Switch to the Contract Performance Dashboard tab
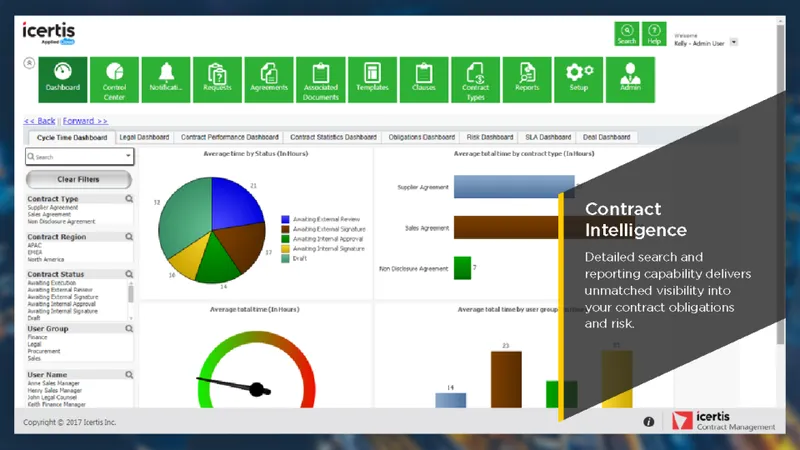Viewport: 800px width, 450px height. pyautogui.click(x=230, y=137)
